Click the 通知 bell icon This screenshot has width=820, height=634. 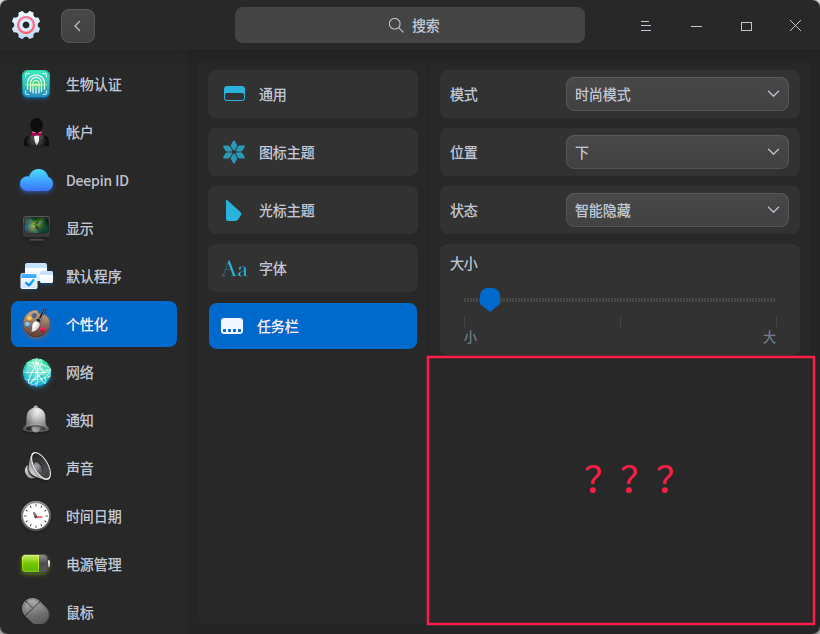[36, 420]
